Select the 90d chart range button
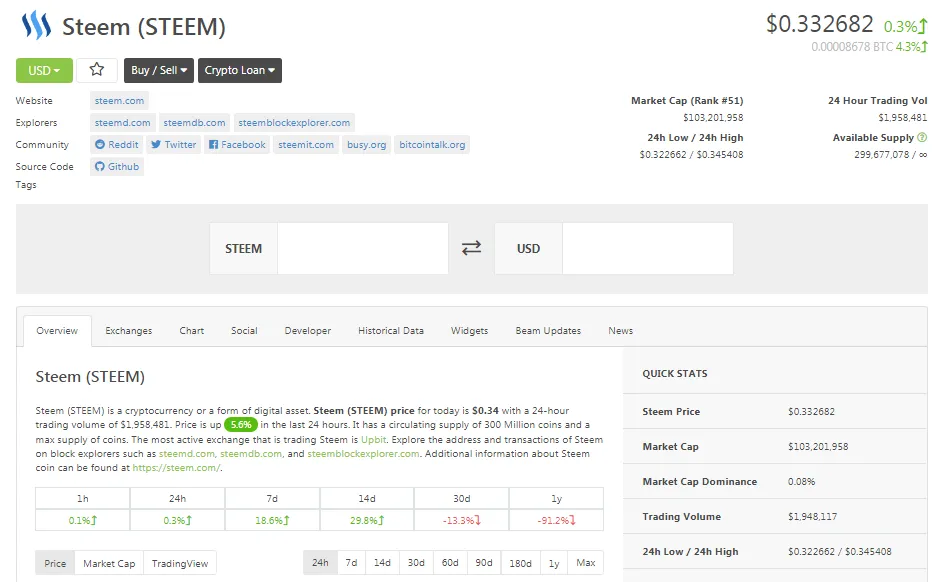 pos(484,562)
